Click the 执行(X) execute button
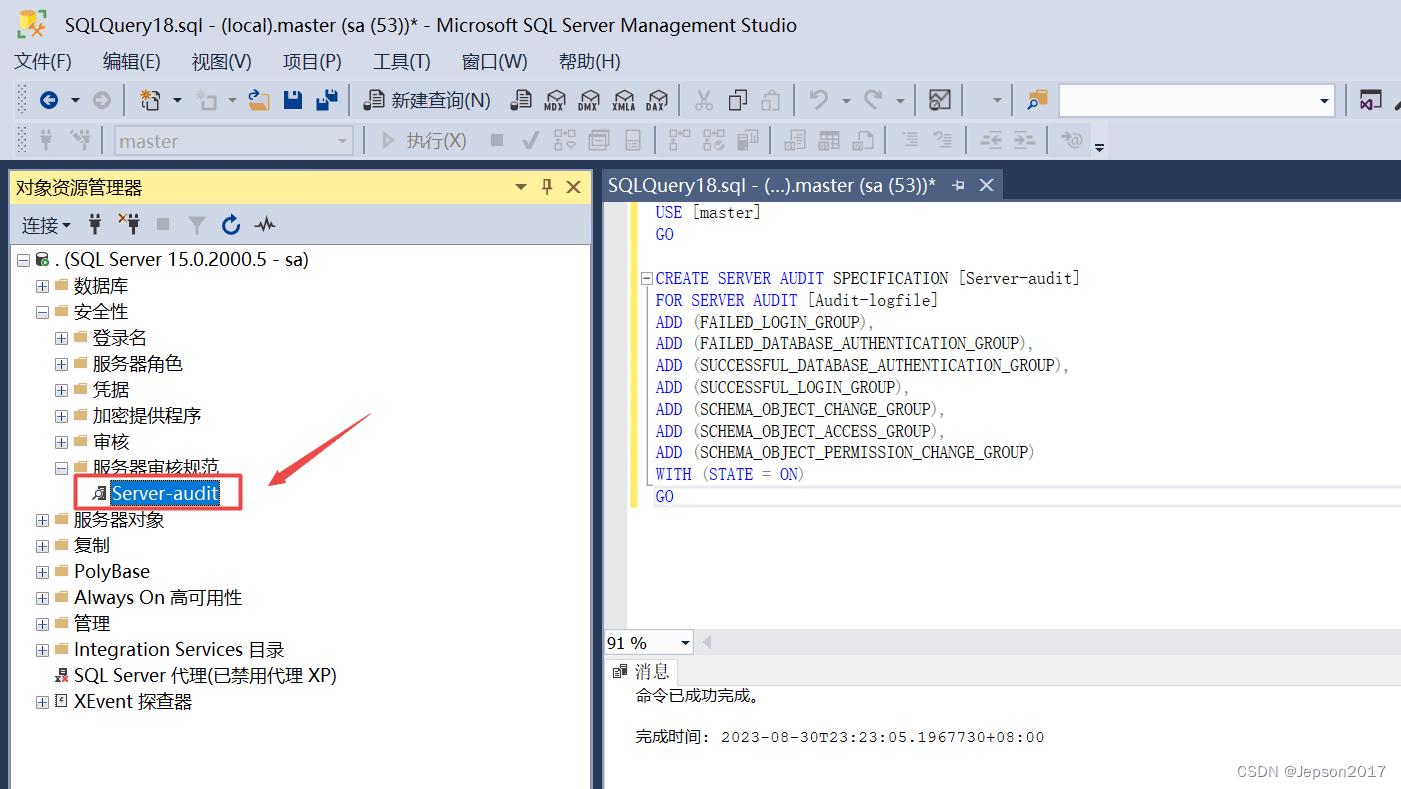 (425, 141)
